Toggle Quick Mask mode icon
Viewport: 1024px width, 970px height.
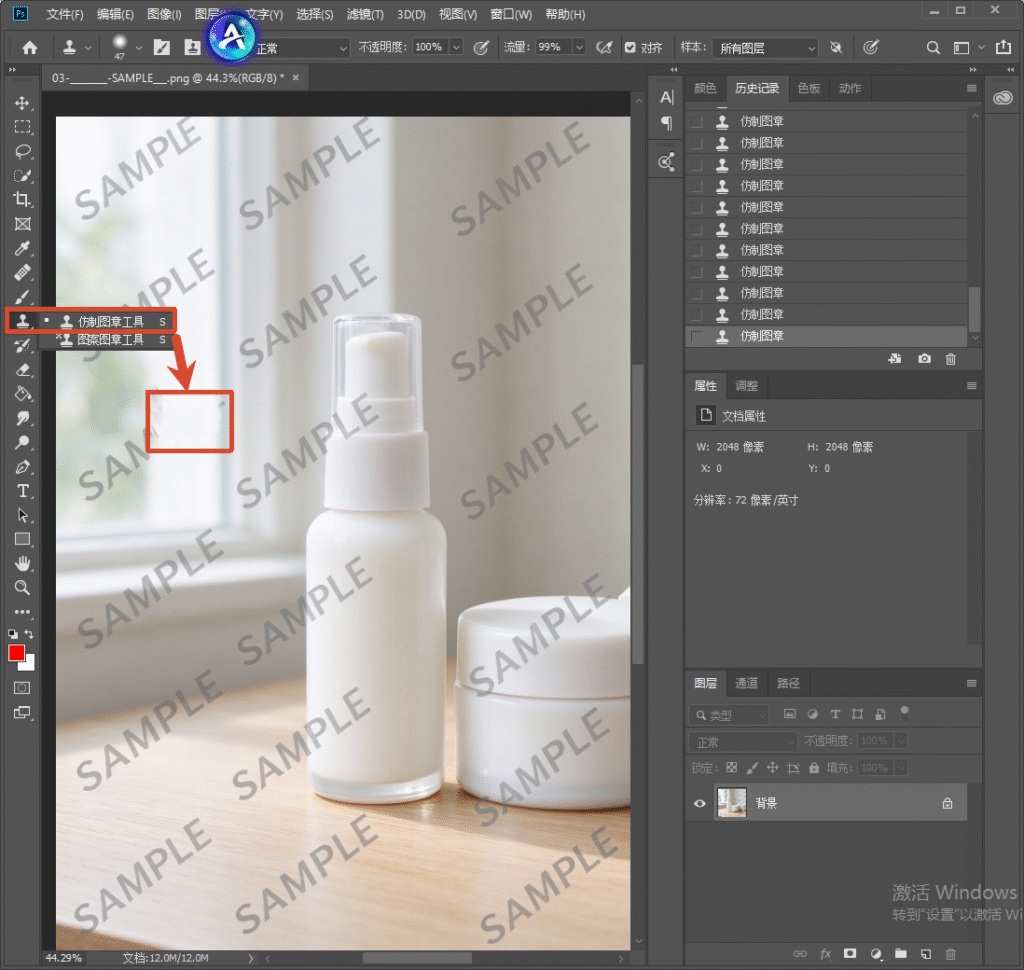(x=22, y=688)
